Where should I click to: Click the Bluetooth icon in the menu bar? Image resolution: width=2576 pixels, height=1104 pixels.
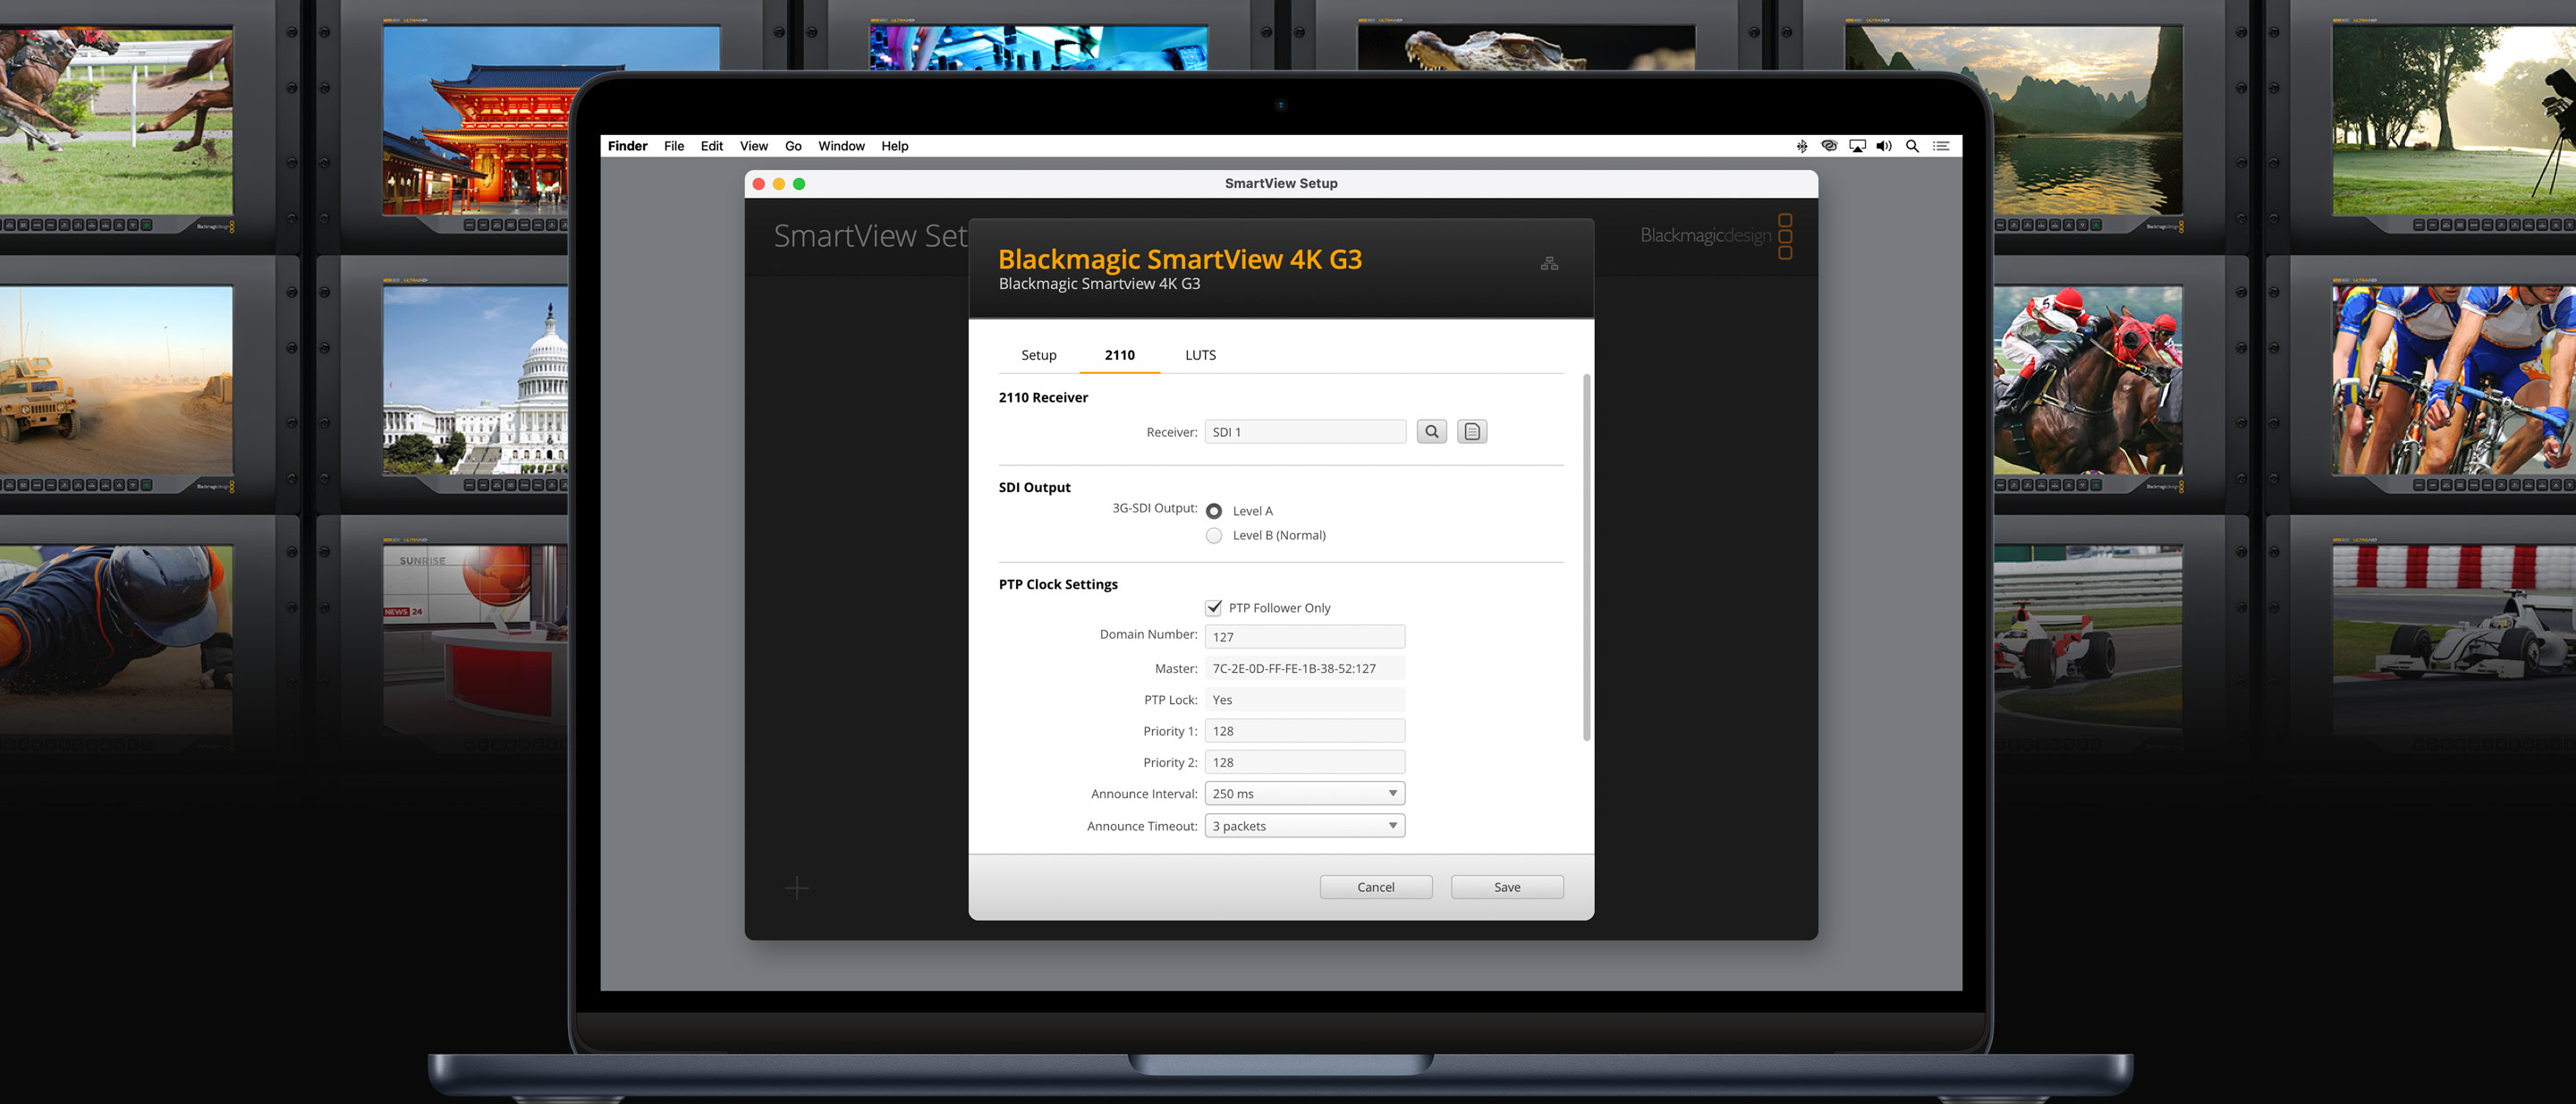1802,146
